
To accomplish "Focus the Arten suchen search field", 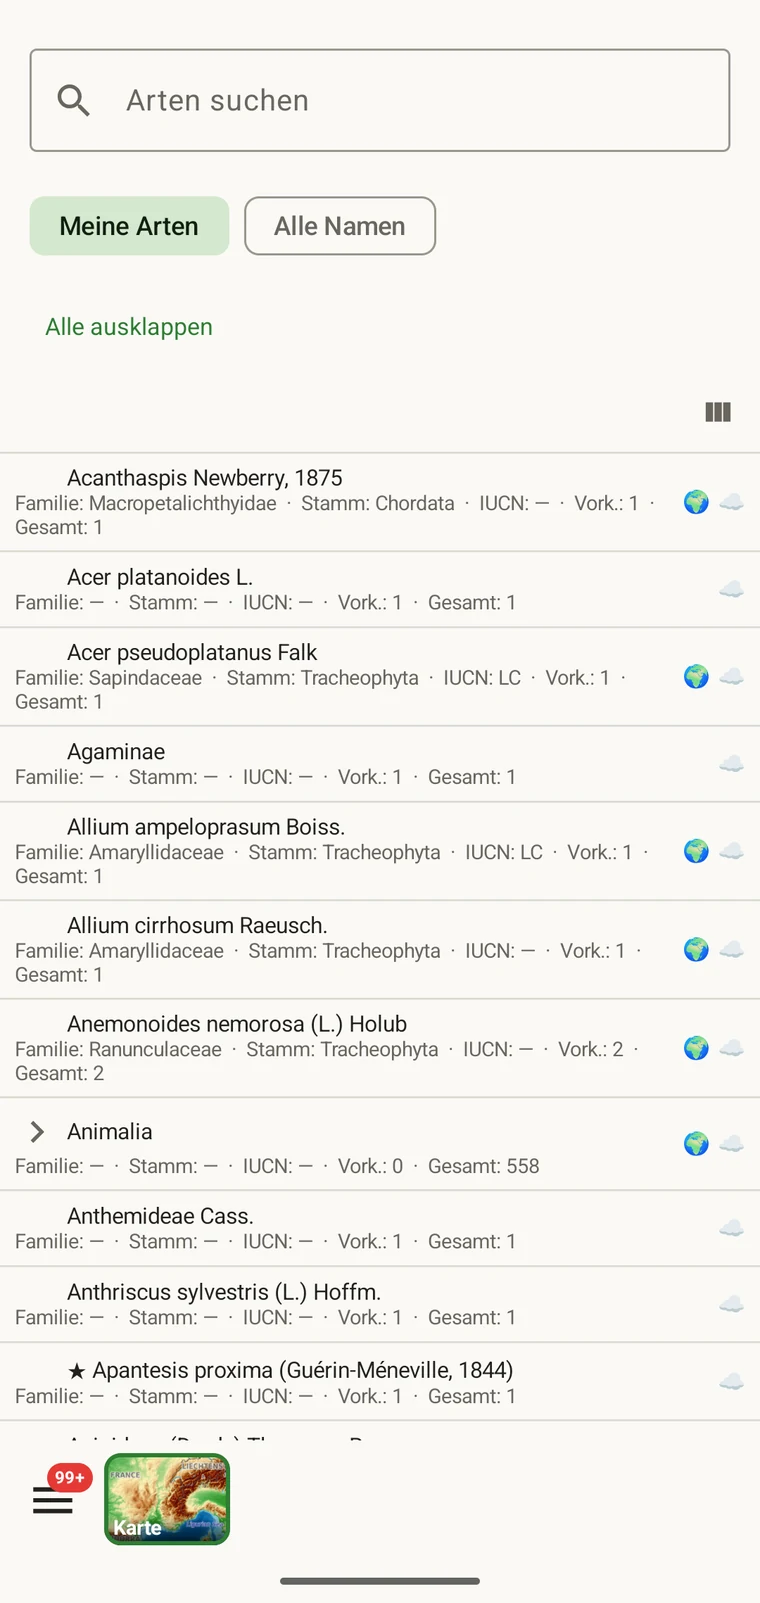I will 380,100.
